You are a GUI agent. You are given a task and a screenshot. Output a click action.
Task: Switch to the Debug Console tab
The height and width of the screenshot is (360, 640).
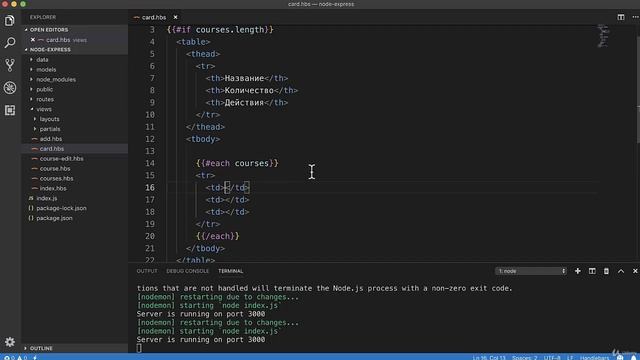coord(187,271)
